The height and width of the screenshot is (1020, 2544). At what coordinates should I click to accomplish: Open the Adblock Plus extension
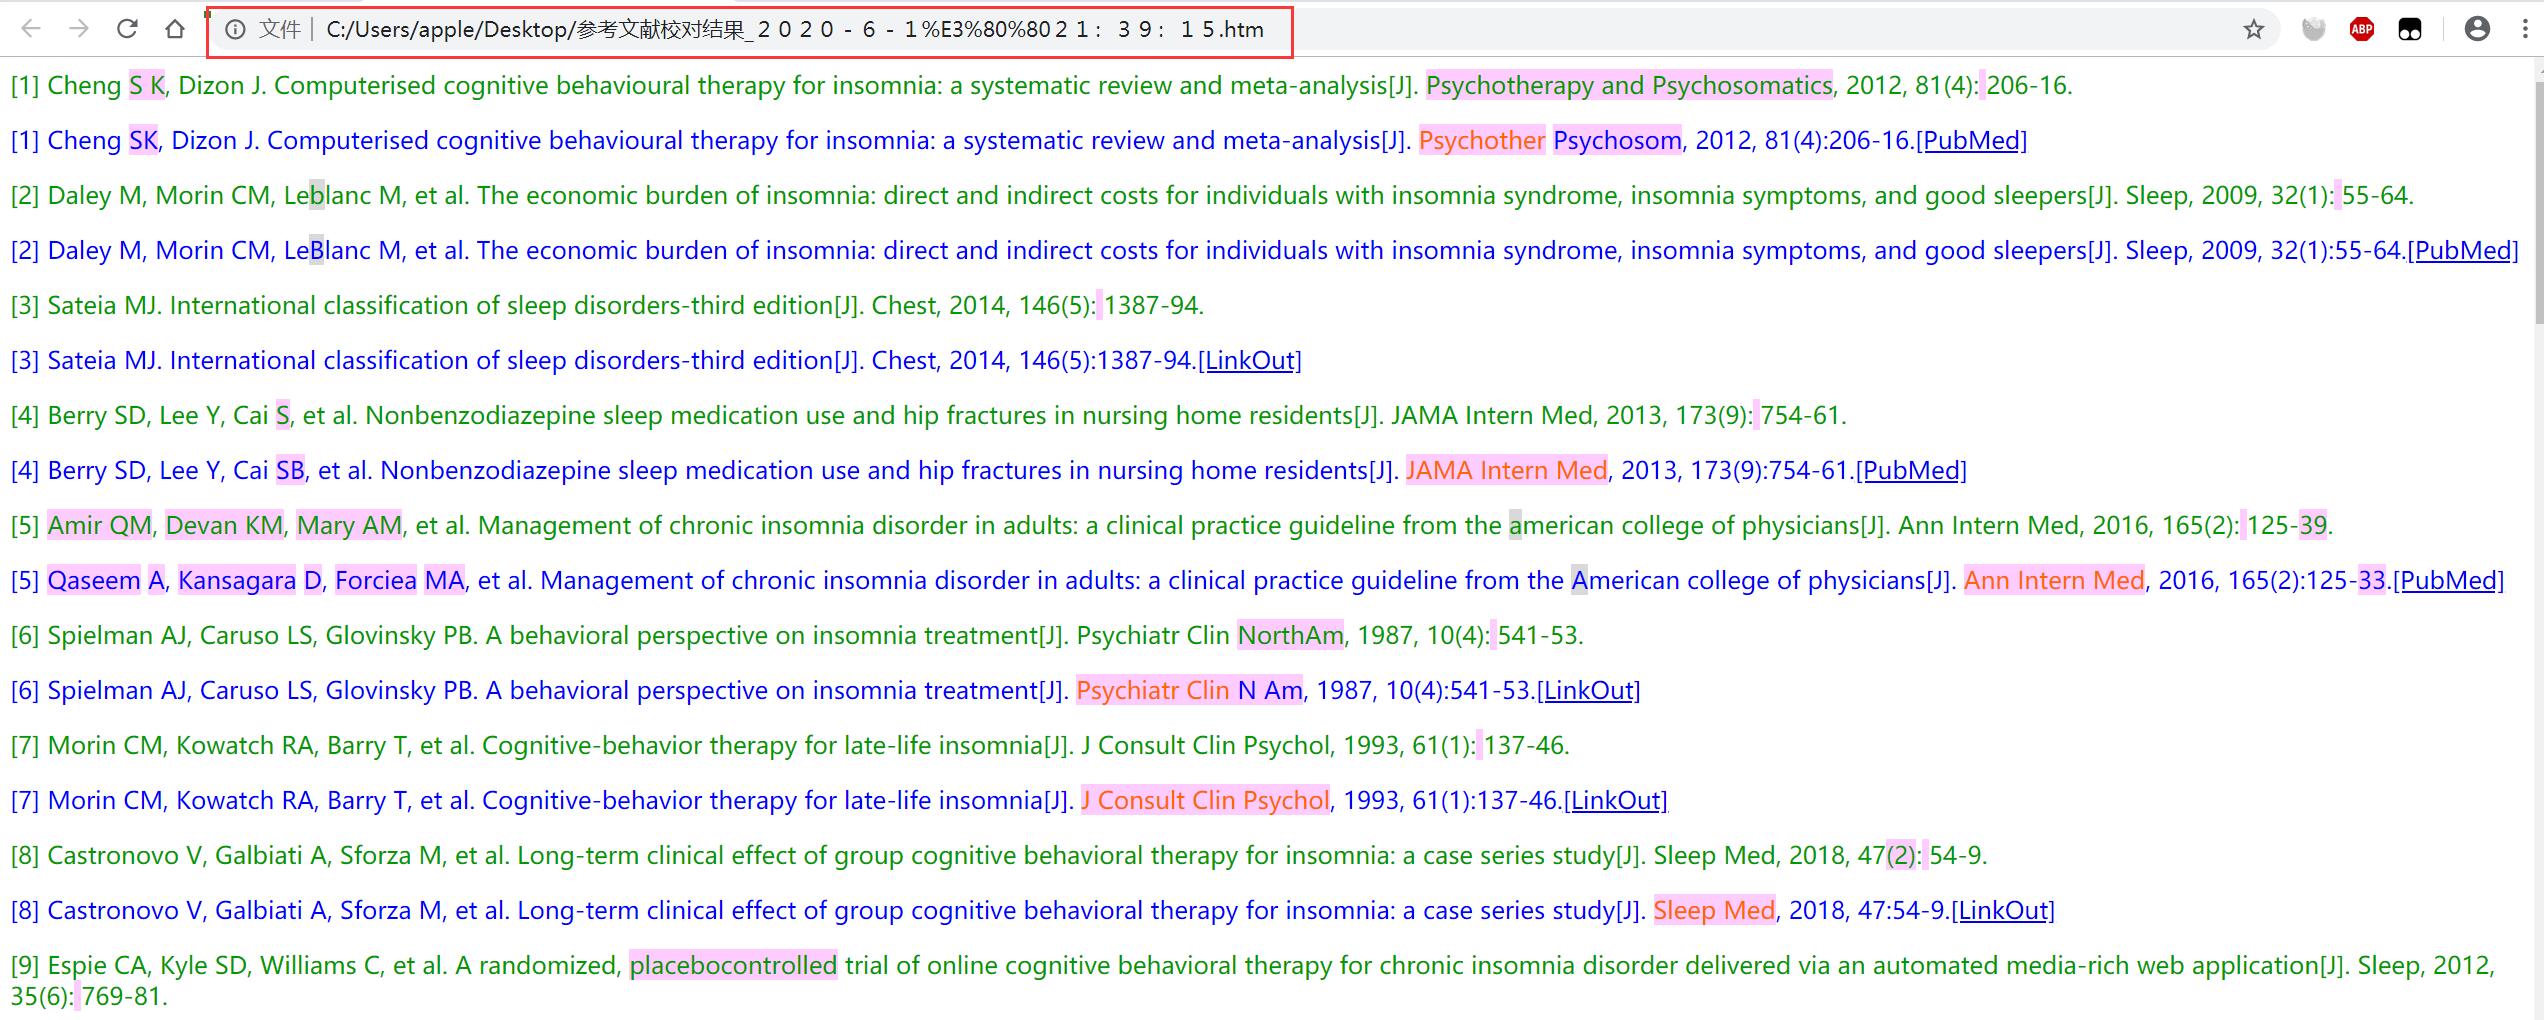tap(2362, 30)
